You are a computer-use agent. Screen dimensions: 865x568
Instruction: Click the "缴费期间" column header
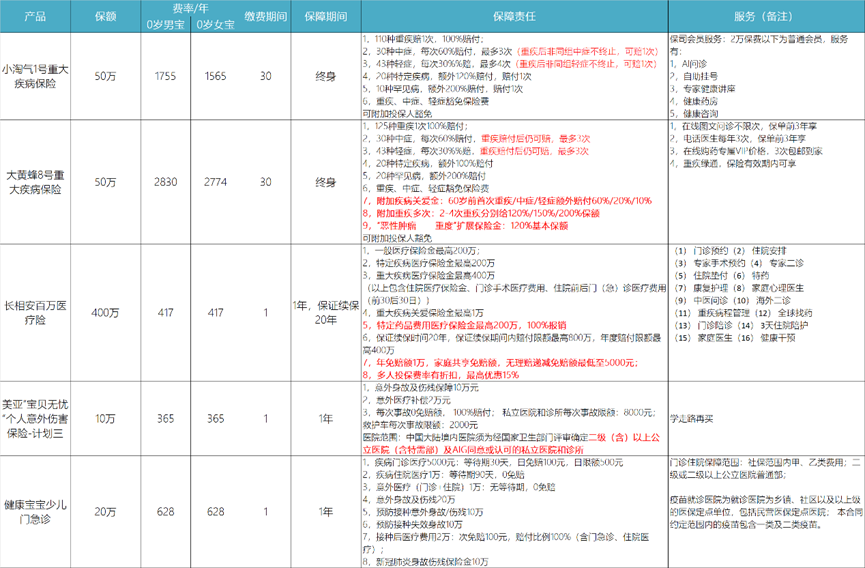click(266, 17)
